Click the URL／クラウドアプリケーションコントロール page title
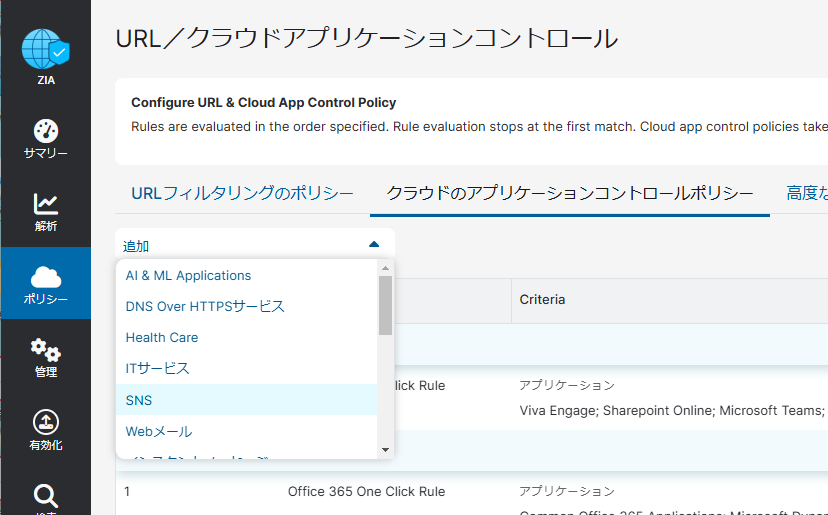The width and height of the screenshot is (828, 515). point(366,39)
